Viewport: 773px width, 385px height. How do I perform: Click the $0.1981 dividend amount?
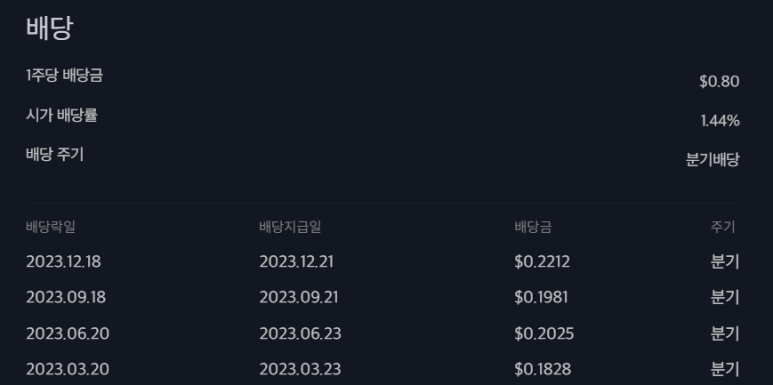click(x=541, y=298)
